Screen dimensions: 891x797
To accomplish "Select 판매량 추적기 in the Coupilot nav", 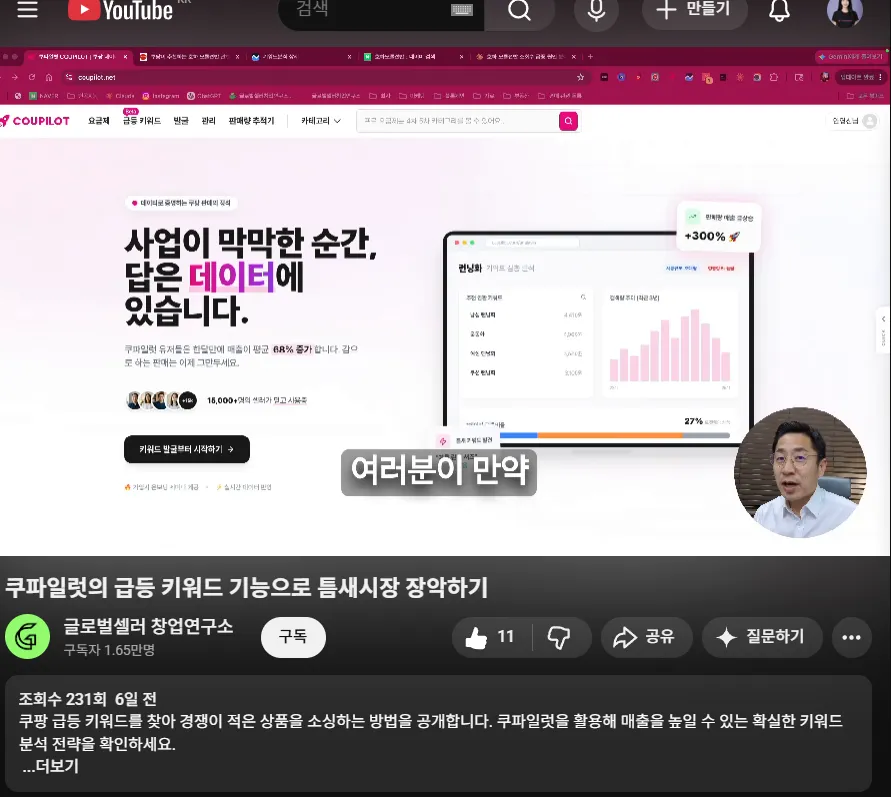I will tap(251, 121).
